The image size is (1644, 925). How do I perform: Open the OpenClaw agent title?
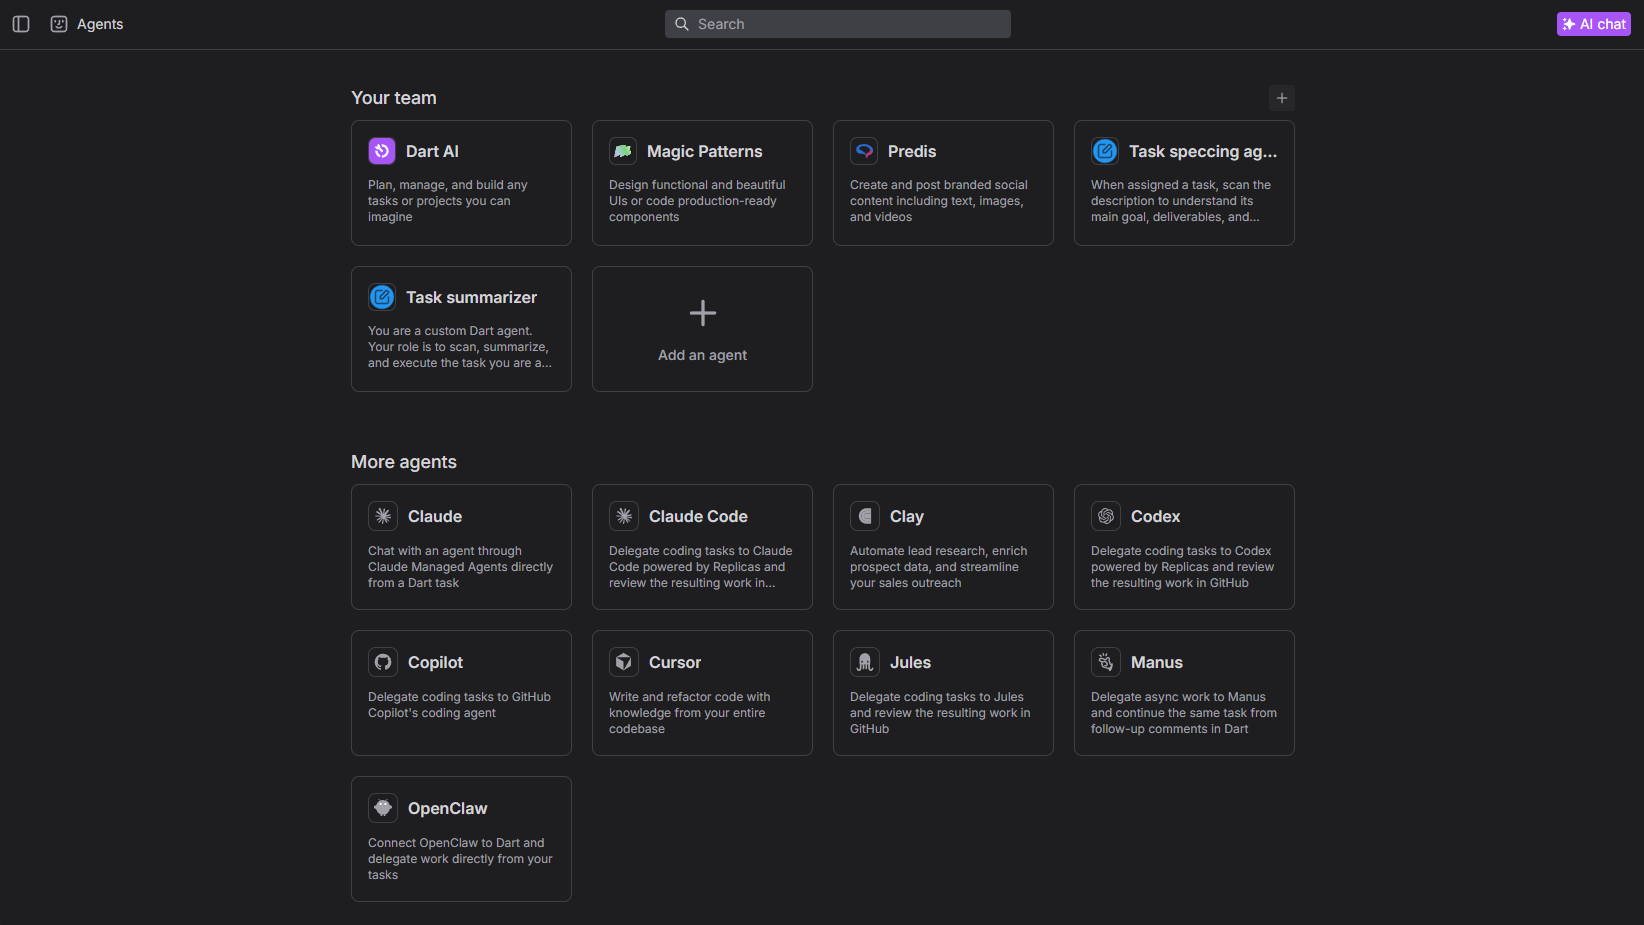pyautogui.click(x=448, y=808)
